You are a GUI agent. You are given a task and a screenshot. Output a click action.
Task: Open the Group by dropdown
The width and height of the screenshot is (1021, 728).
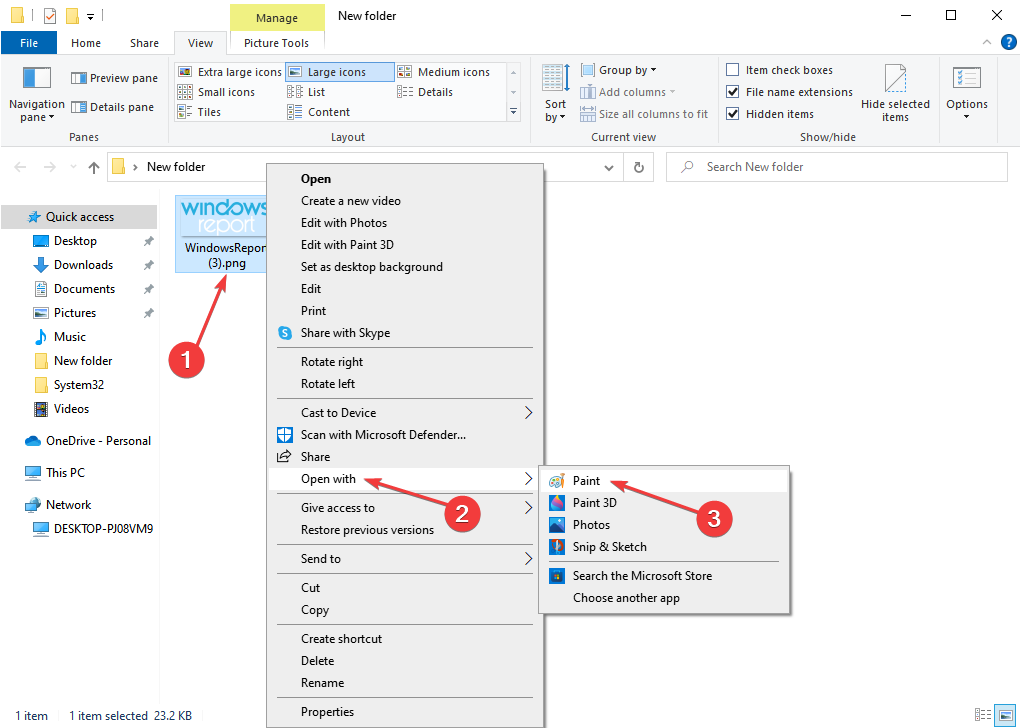point(619,70)
